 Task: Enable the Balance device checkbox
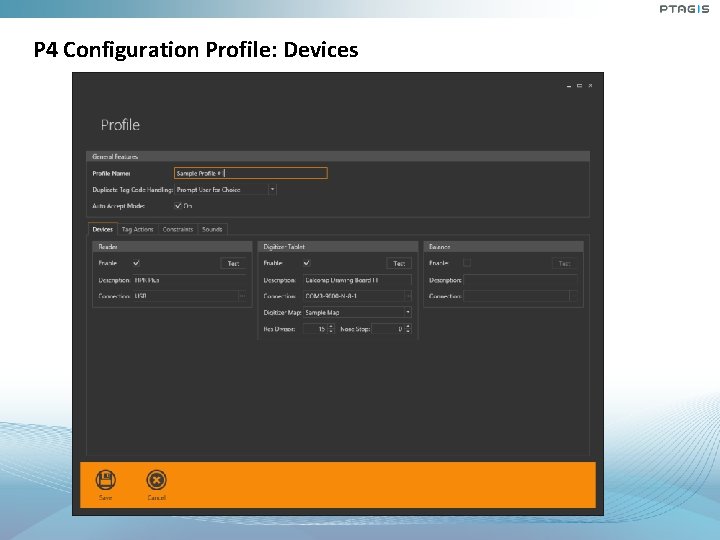[467, 263]
